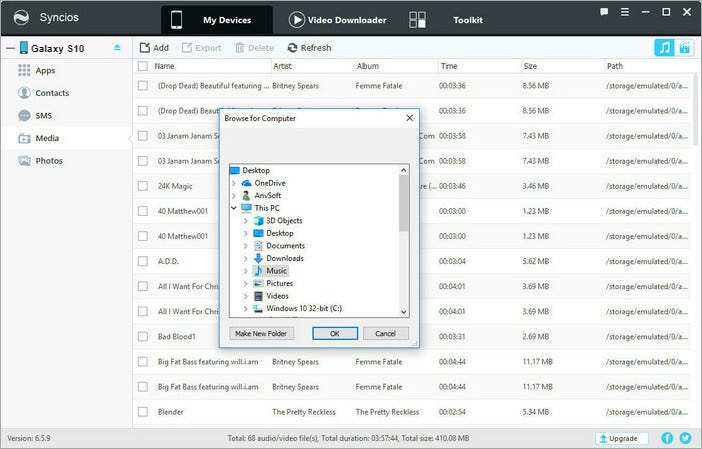This screenshot has height=449, width=702.
Task: Expand the Music node arrow
Action: (x=245, y=271)
